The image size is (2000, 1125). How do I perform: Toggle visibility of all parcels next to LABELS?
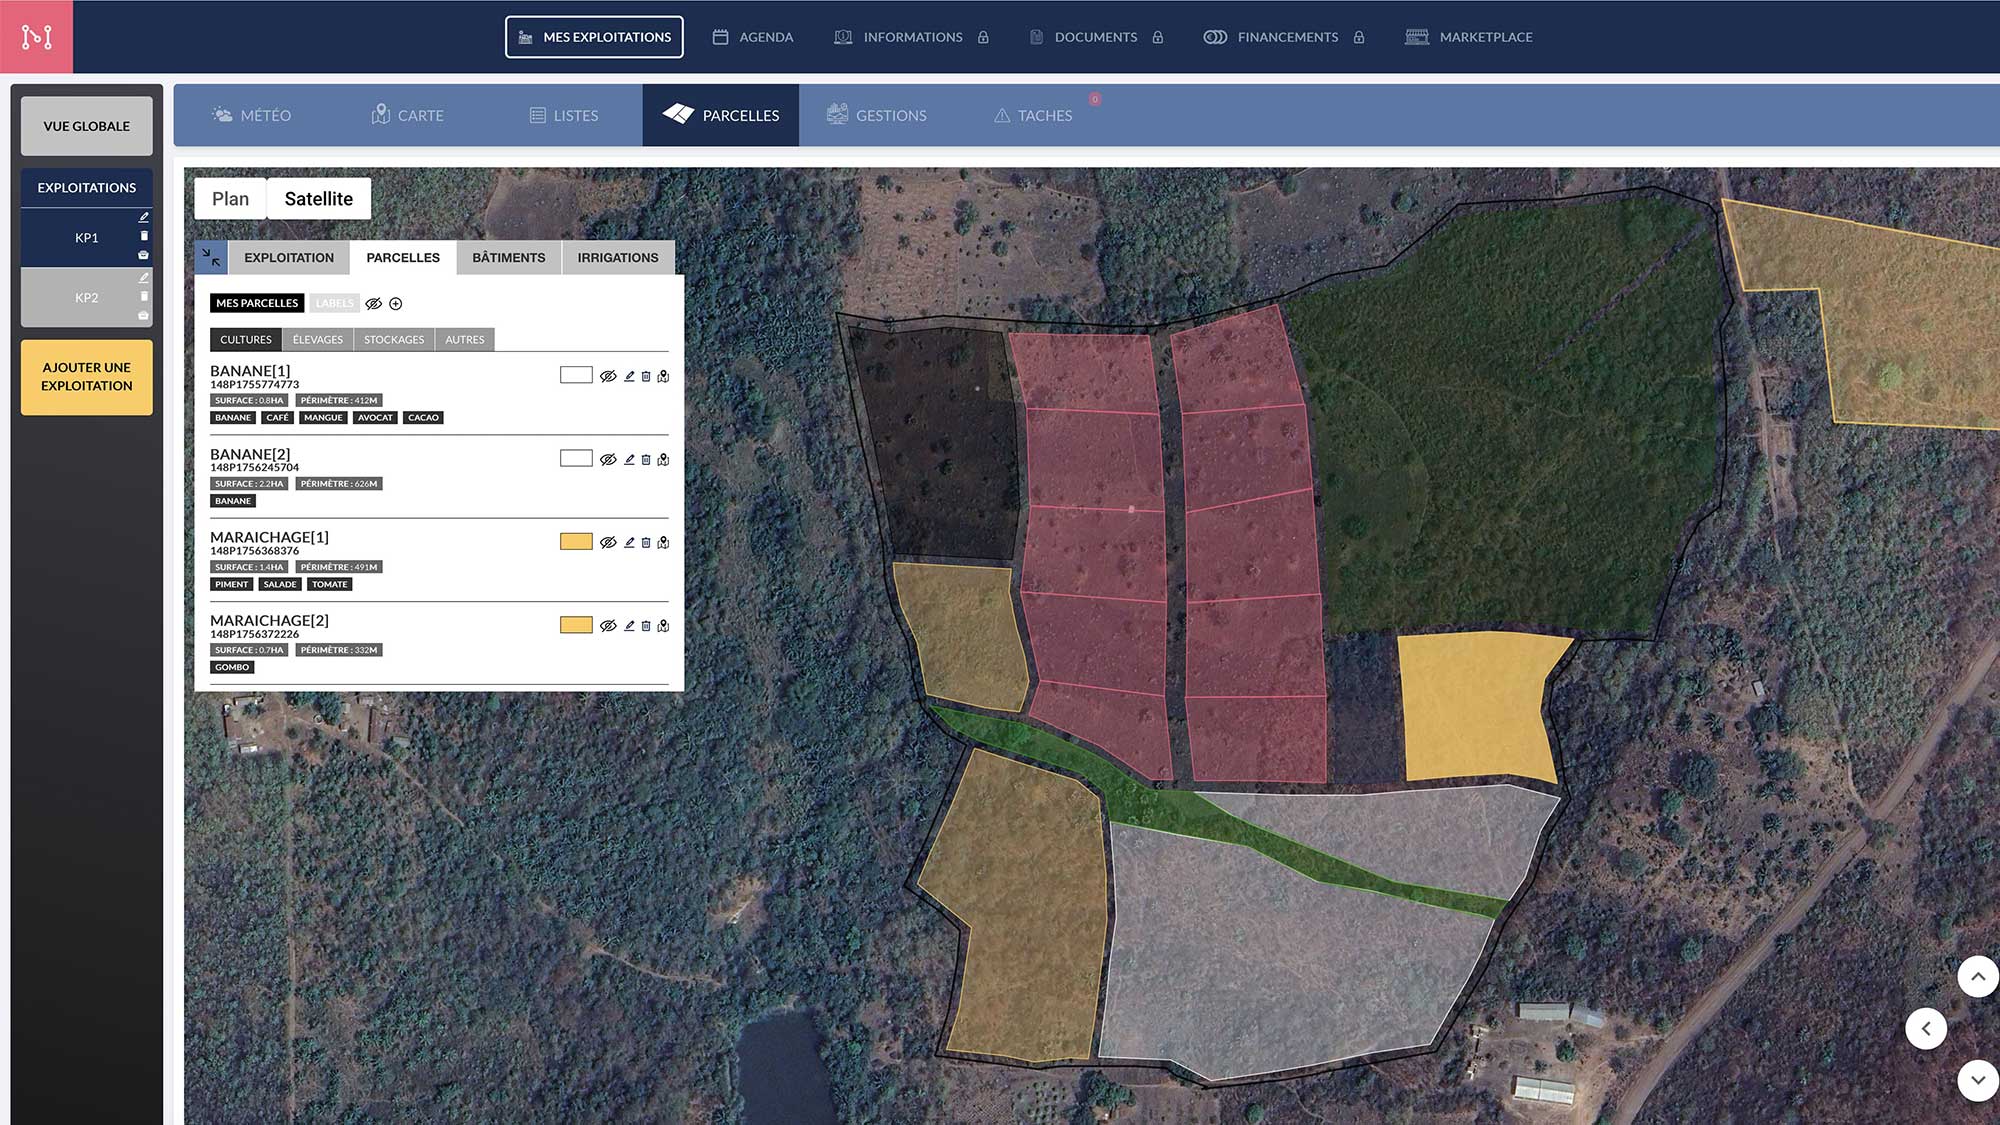pyautogui.click(x=374, y=304)
